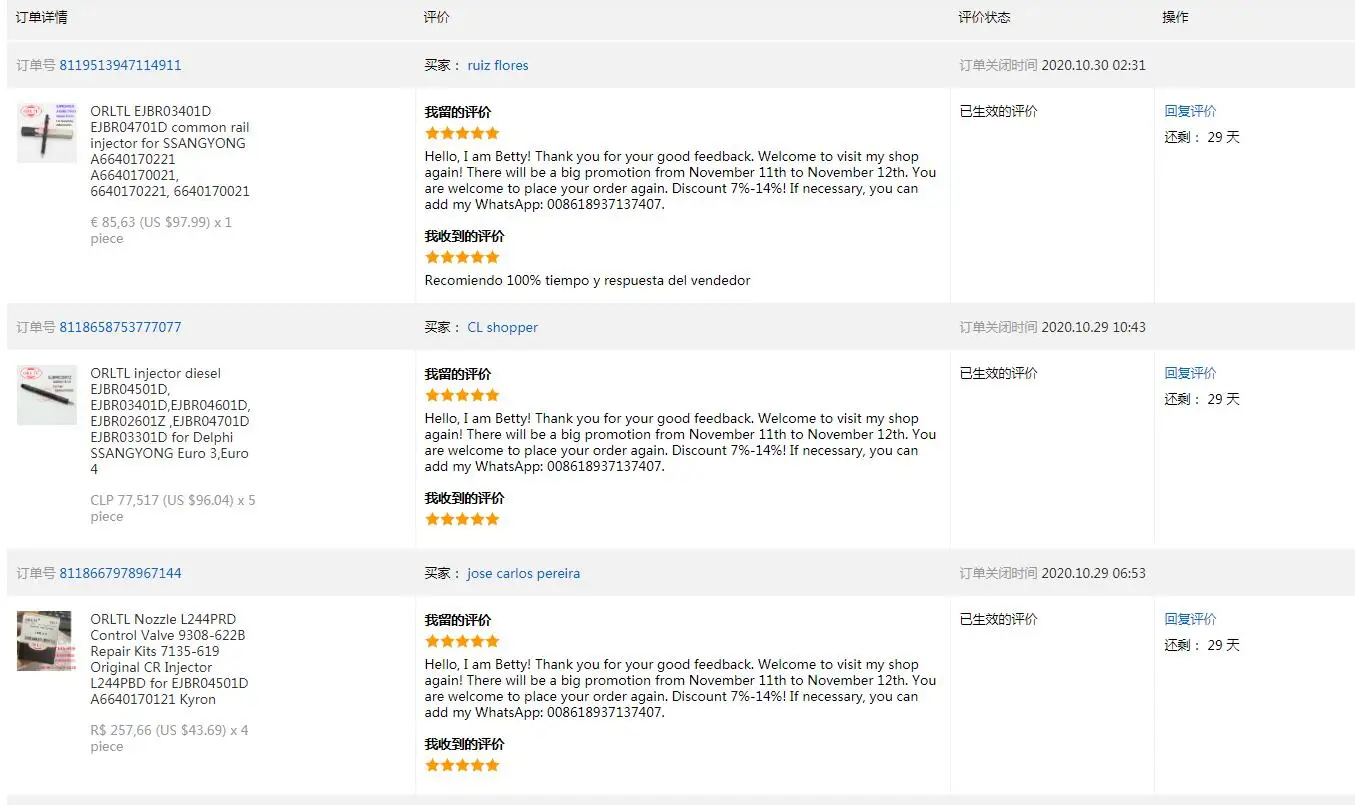Viewport: 1355px width, 805px height.
Task: Open buyer jose carlos pereira's profile
Action: (x=523, y=573)
